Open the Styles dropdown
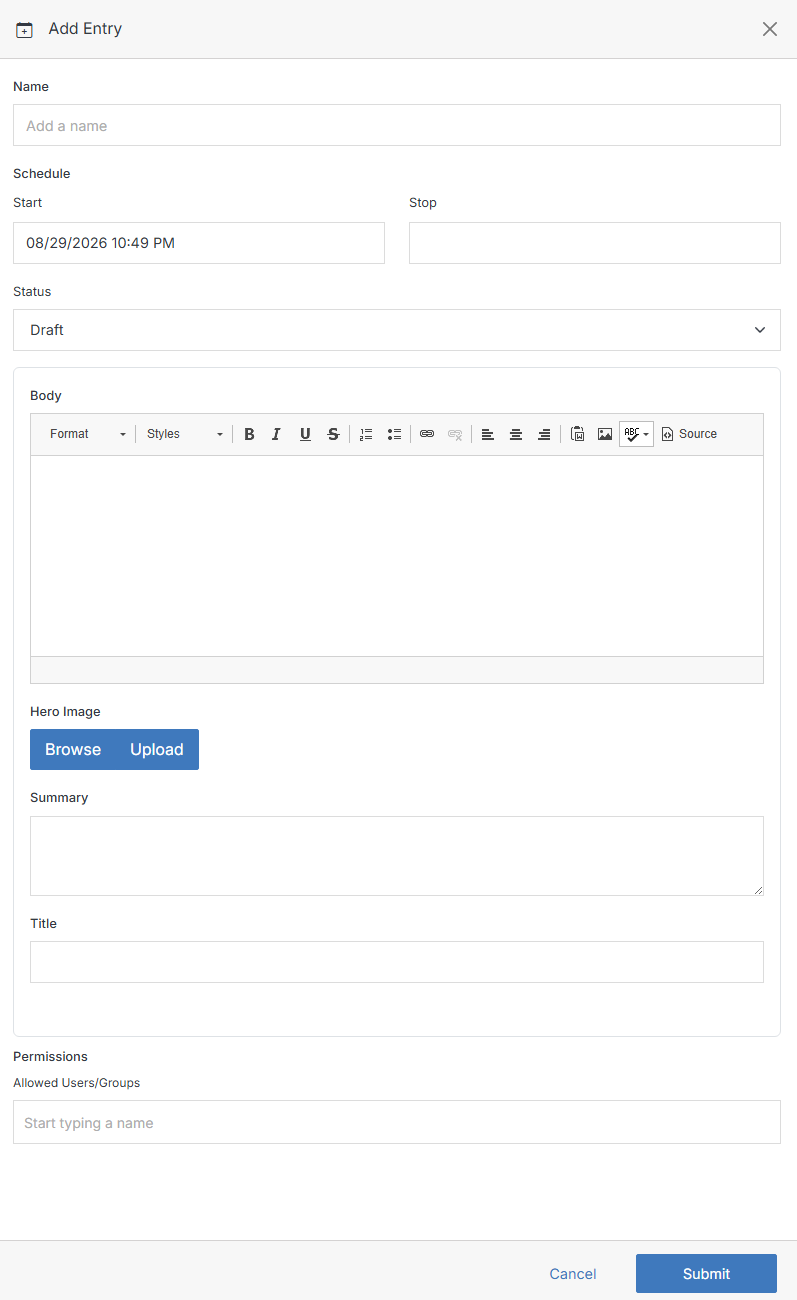 coord(185,434)
